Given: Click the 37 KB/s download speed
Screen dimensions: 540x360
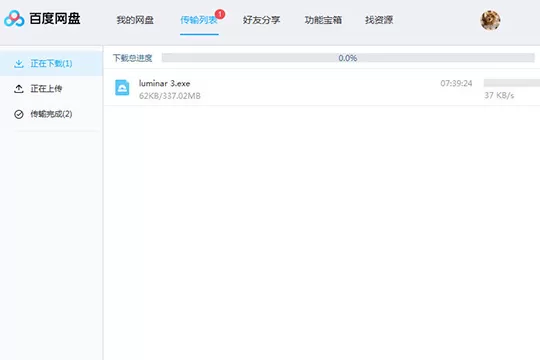Looking at the screenshot, I should (x=499, y=95).
